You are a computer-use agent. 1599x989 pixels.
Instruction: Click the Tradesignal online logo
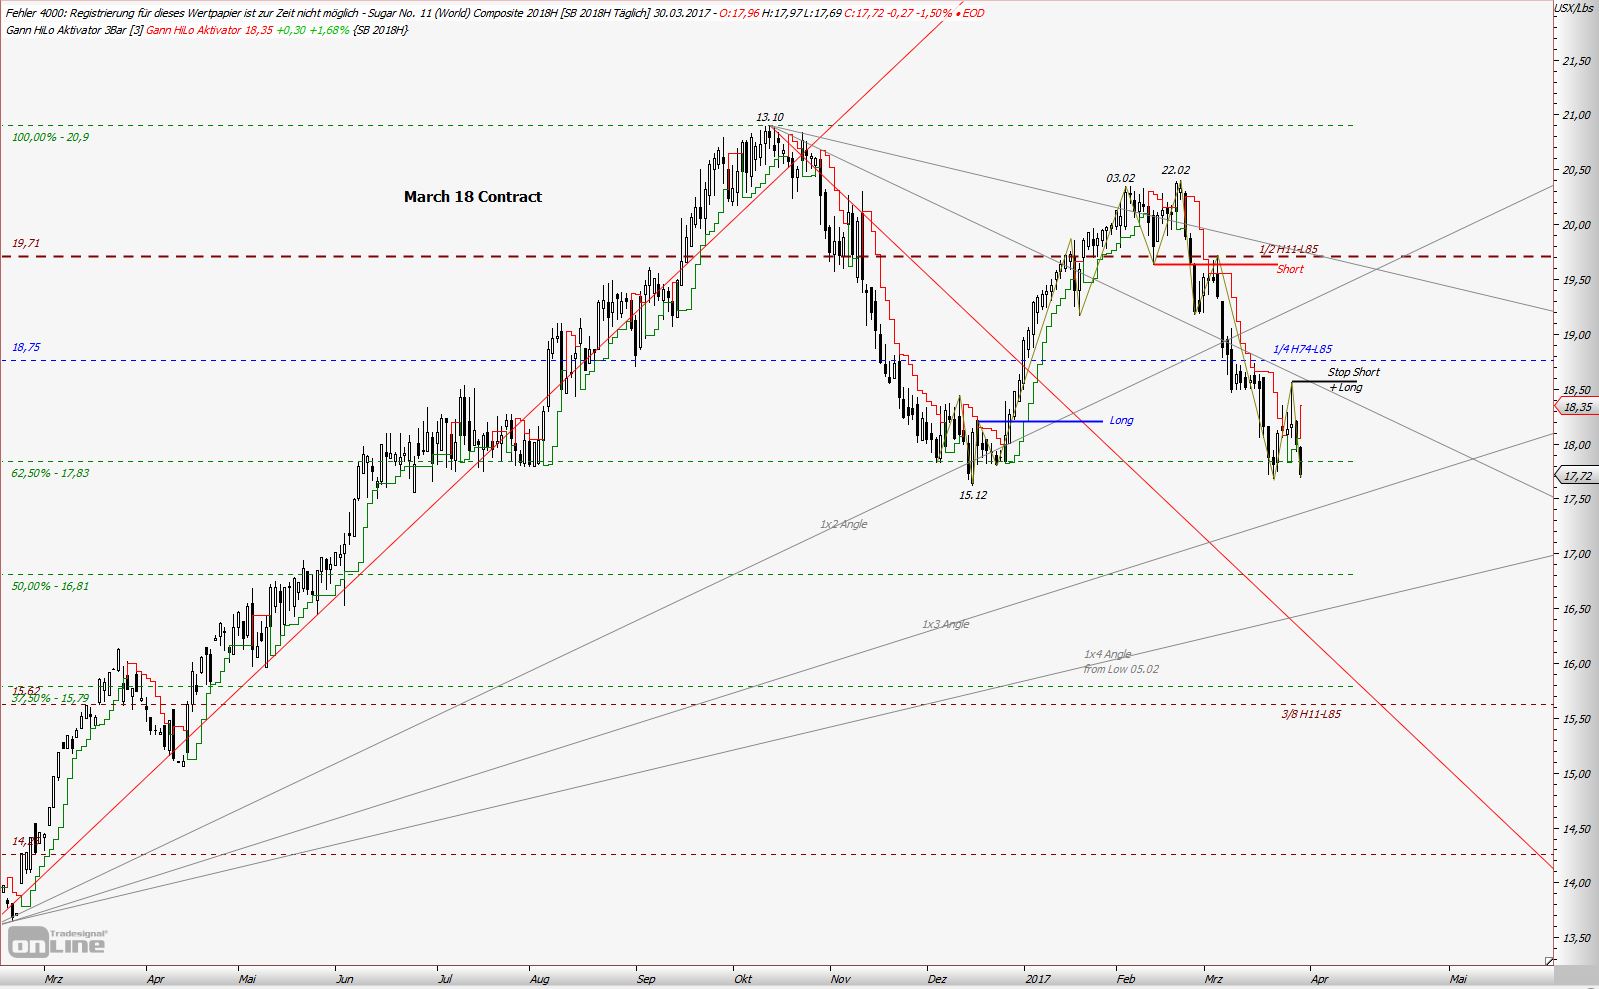[x=57, y=941]
